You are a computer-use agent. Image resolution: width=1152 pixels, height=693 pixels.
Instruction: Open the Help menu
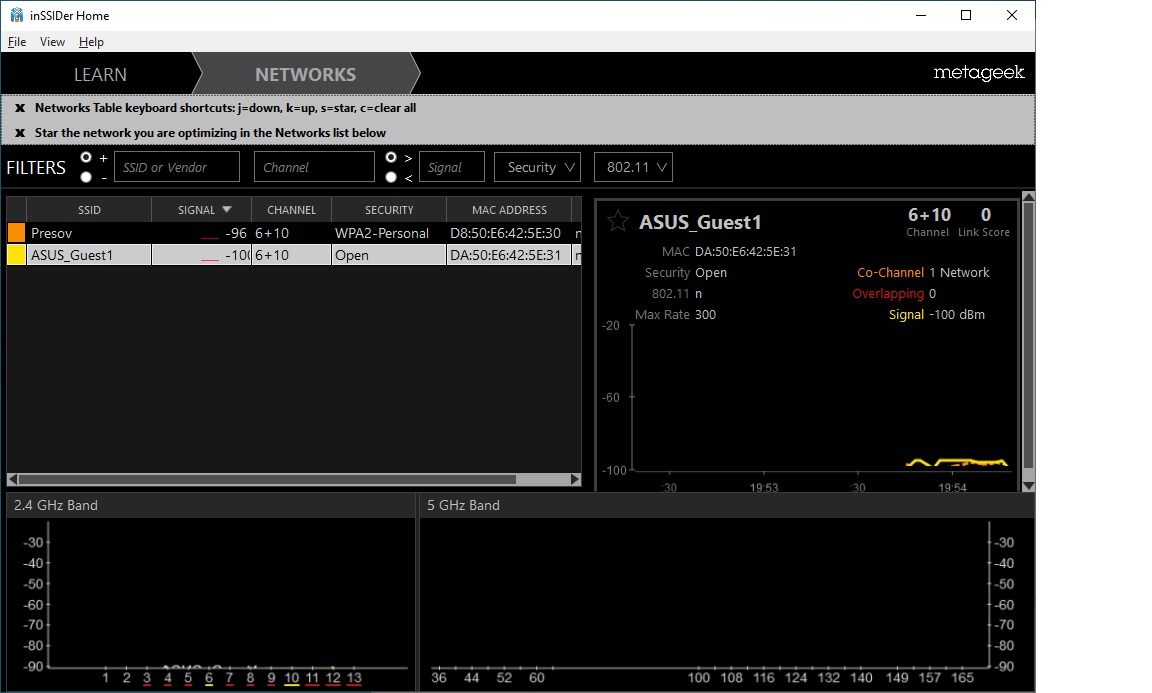91,42
